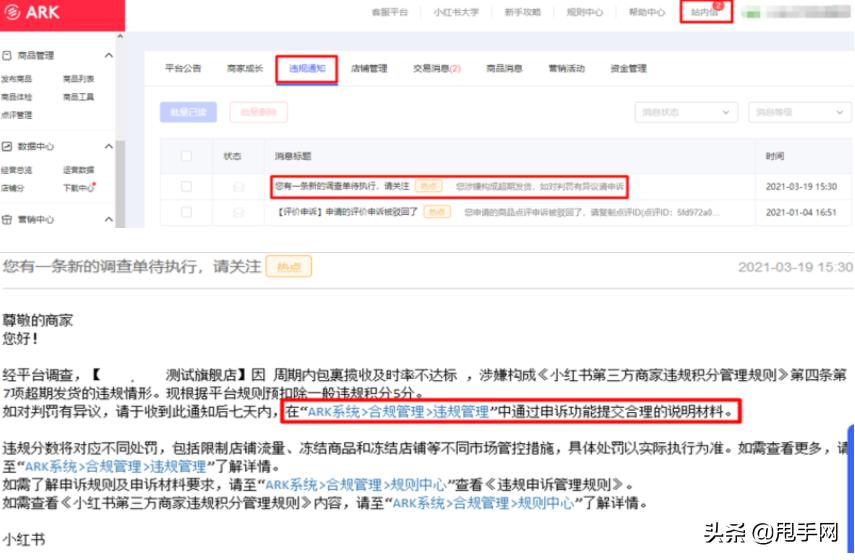Click the sidebar vertical scrollbar thumb
This screenshot has width=855, height=560.
point(121,183)
